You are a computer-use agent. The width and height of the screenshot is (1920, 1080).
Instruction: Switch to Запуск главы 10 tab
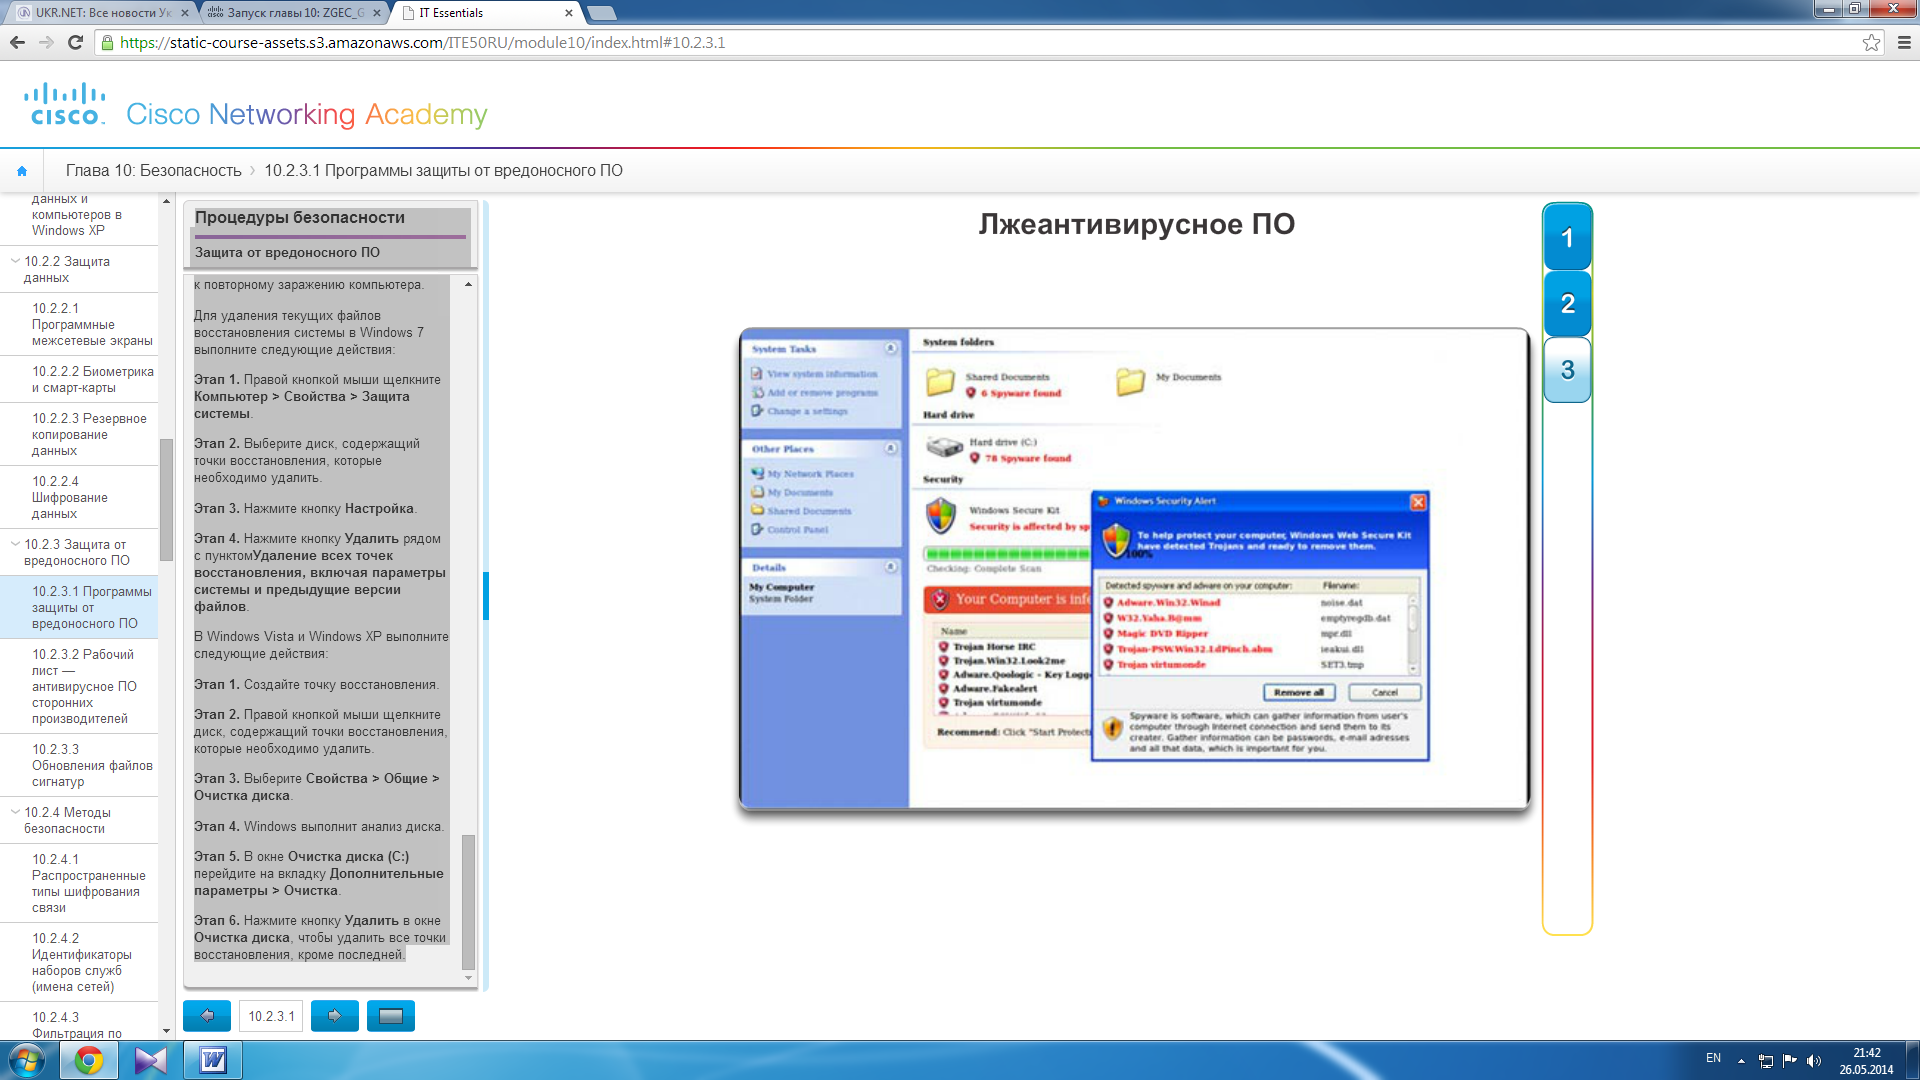(x=295, y=13)
